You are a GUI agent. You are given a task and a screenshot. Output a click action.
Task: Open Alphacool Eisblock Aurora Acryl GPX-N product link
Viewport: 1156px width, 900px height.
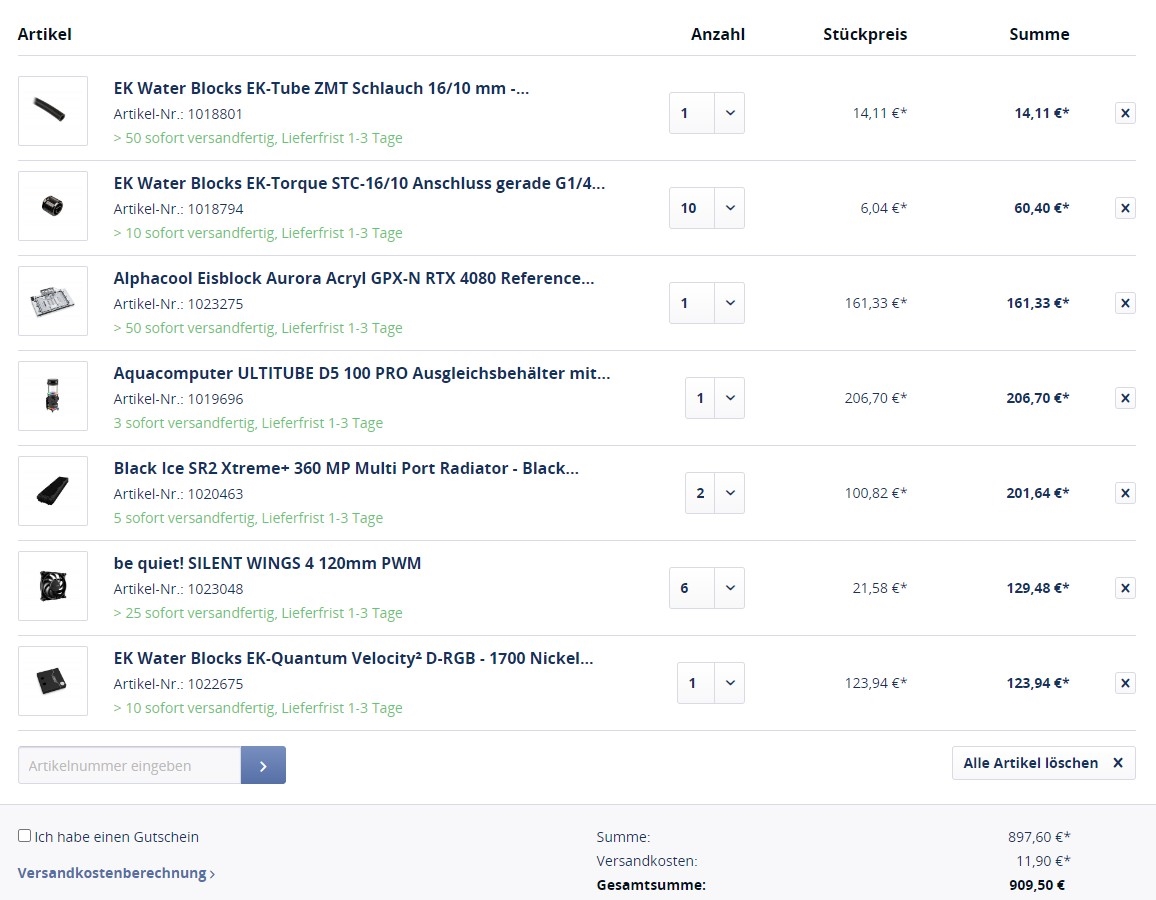pos(354,279)
